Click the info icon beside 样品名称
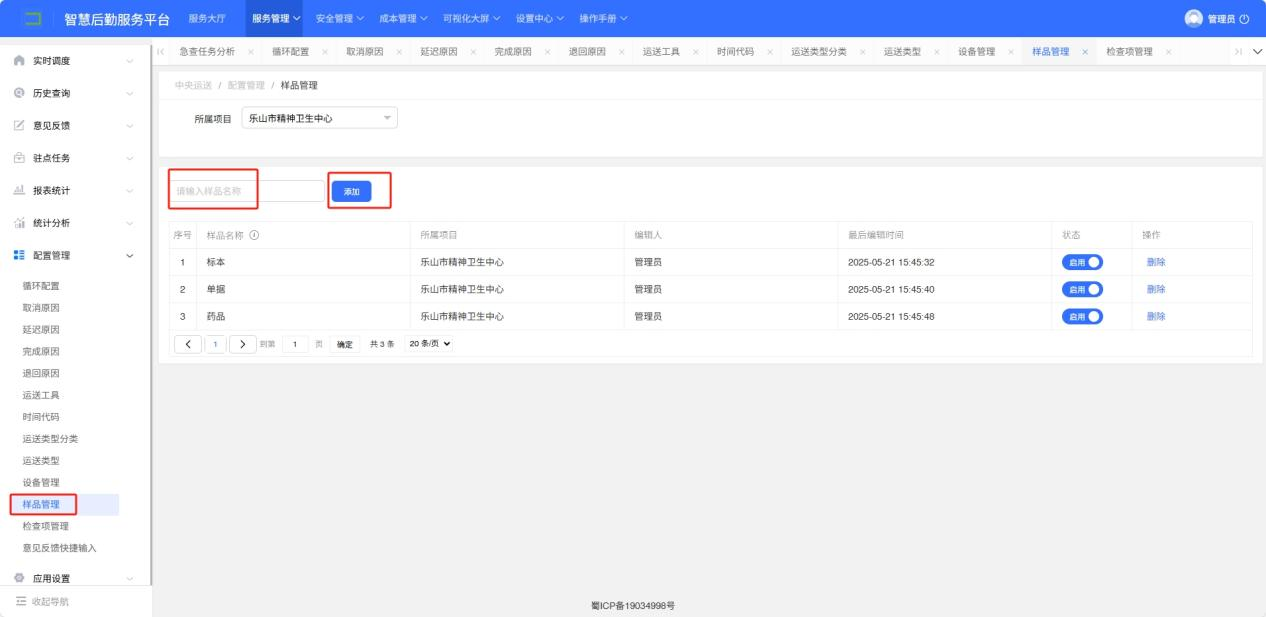The height and width of the screenshot is (617, 1266). point(254,236)
